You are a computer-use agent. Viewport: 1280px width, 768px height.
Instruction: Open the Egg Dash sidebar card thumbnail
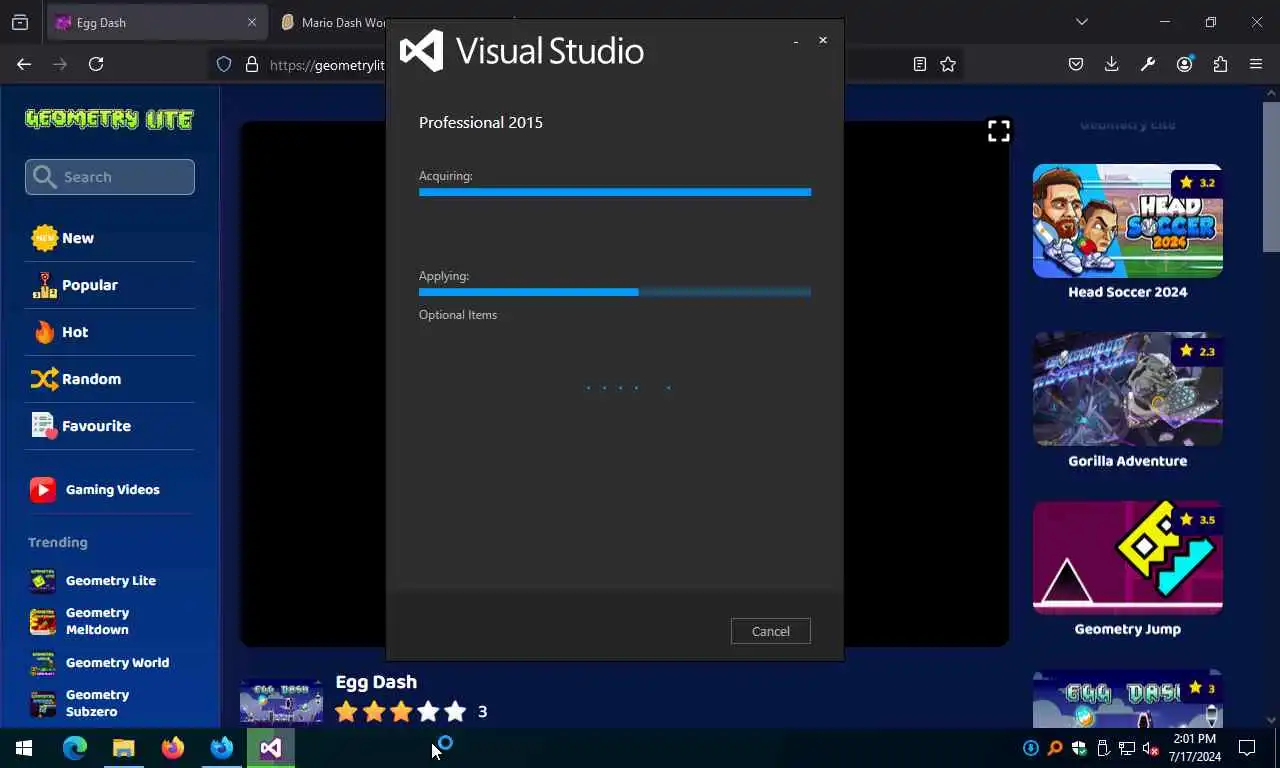(x=1127, y=699)
